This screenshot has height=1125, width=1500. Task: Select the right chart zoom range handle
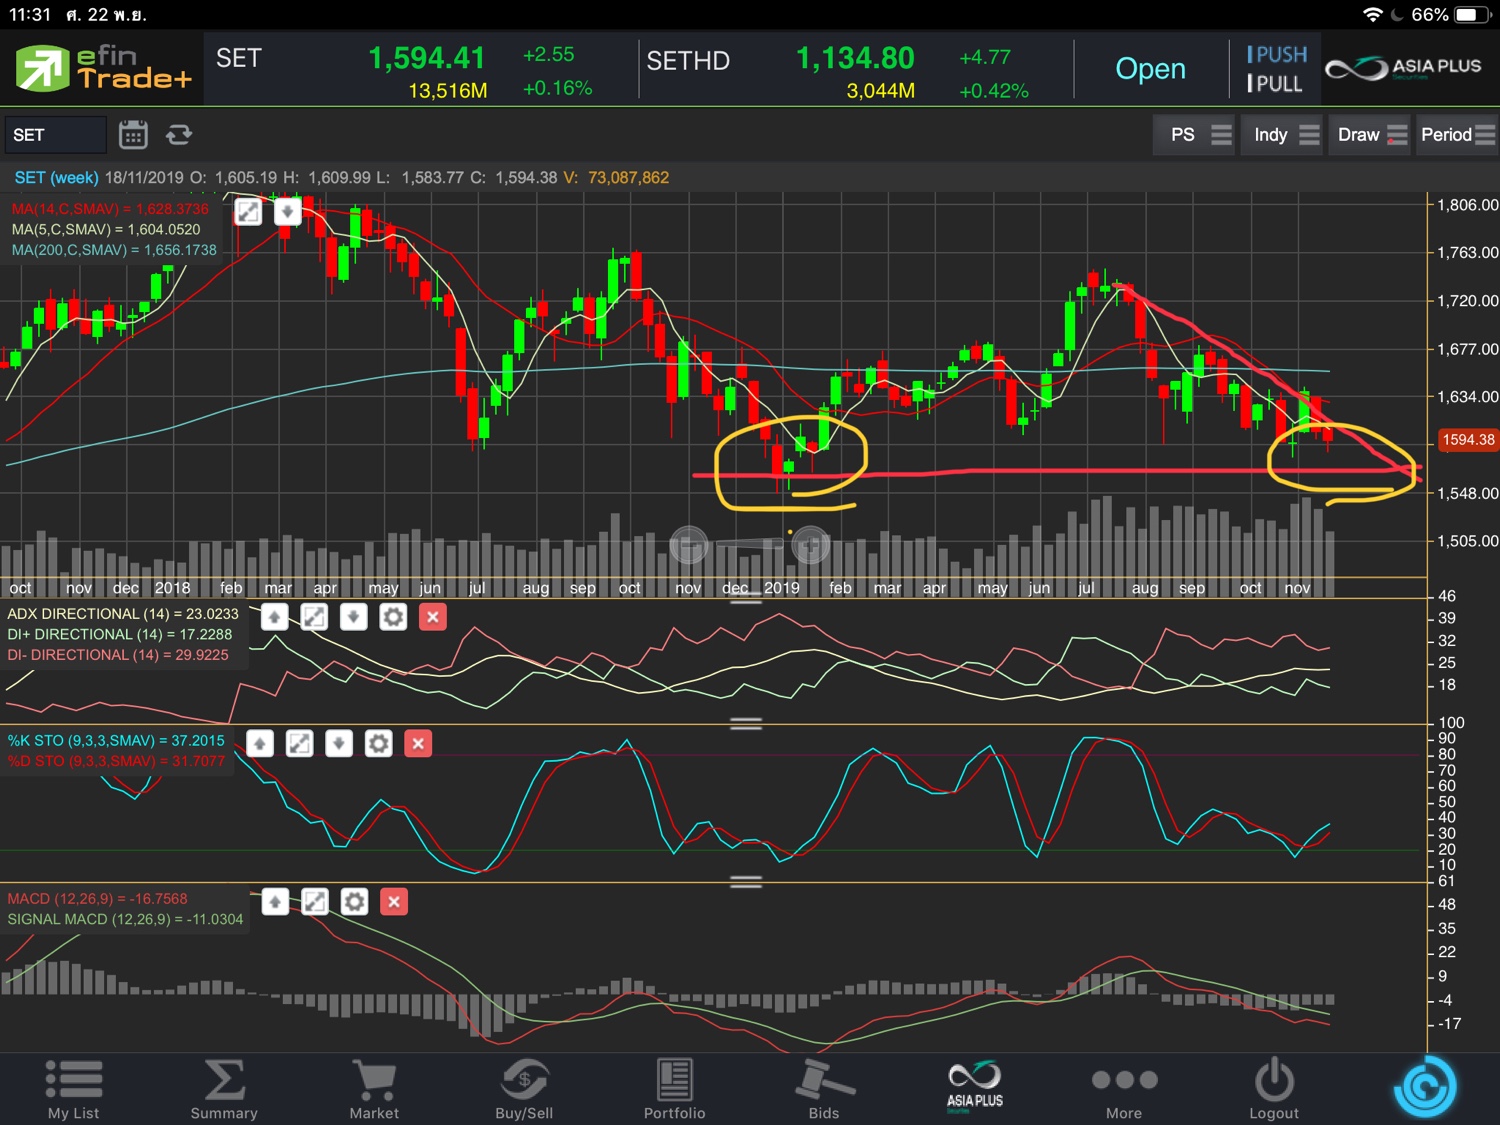pyautogui.click(x=810, y=545)
